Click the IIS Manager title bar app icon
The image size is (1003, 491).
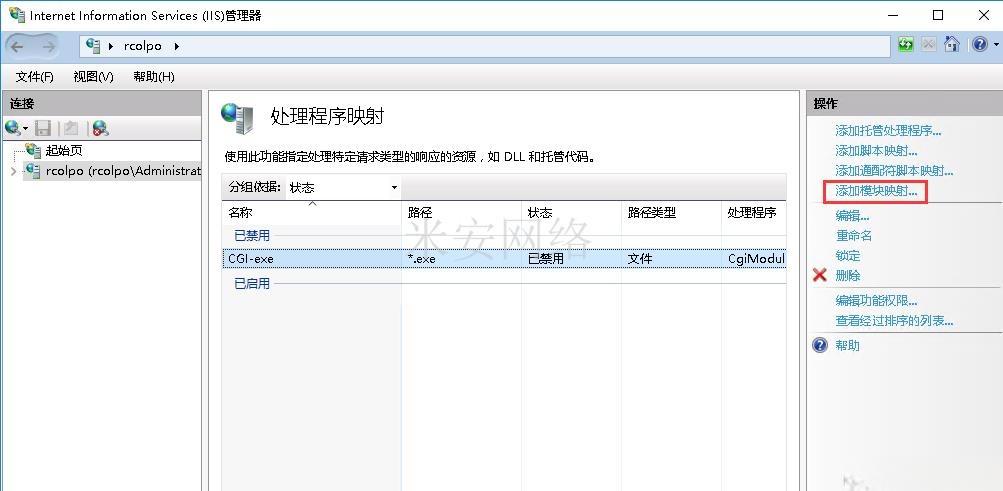[17, 15]
